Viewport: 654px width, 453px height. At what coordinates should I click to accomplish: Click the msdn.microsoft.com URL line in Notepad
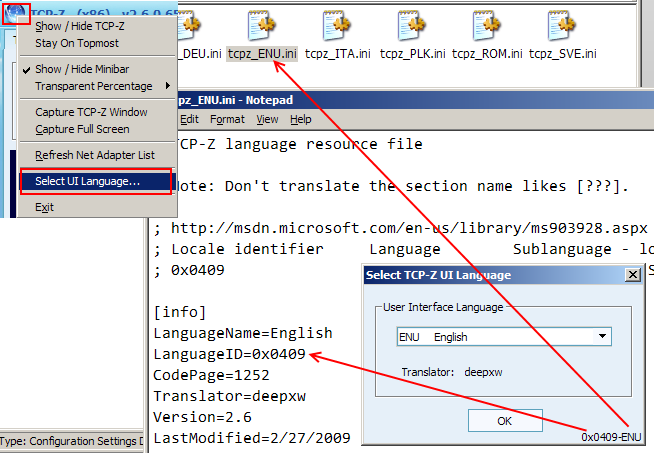pos(400,229)
